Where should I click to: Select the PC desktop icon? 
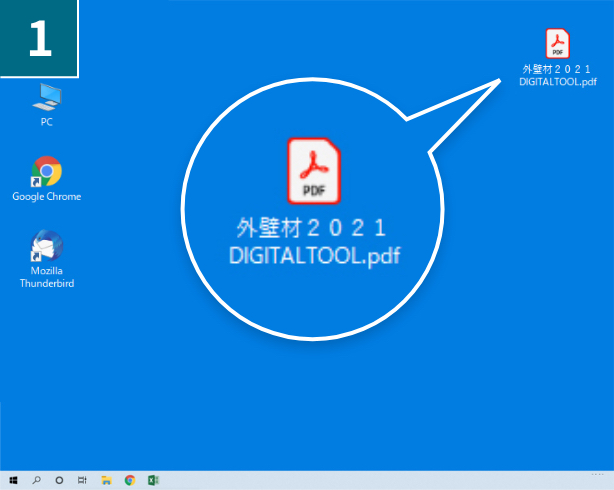(46, 98)
